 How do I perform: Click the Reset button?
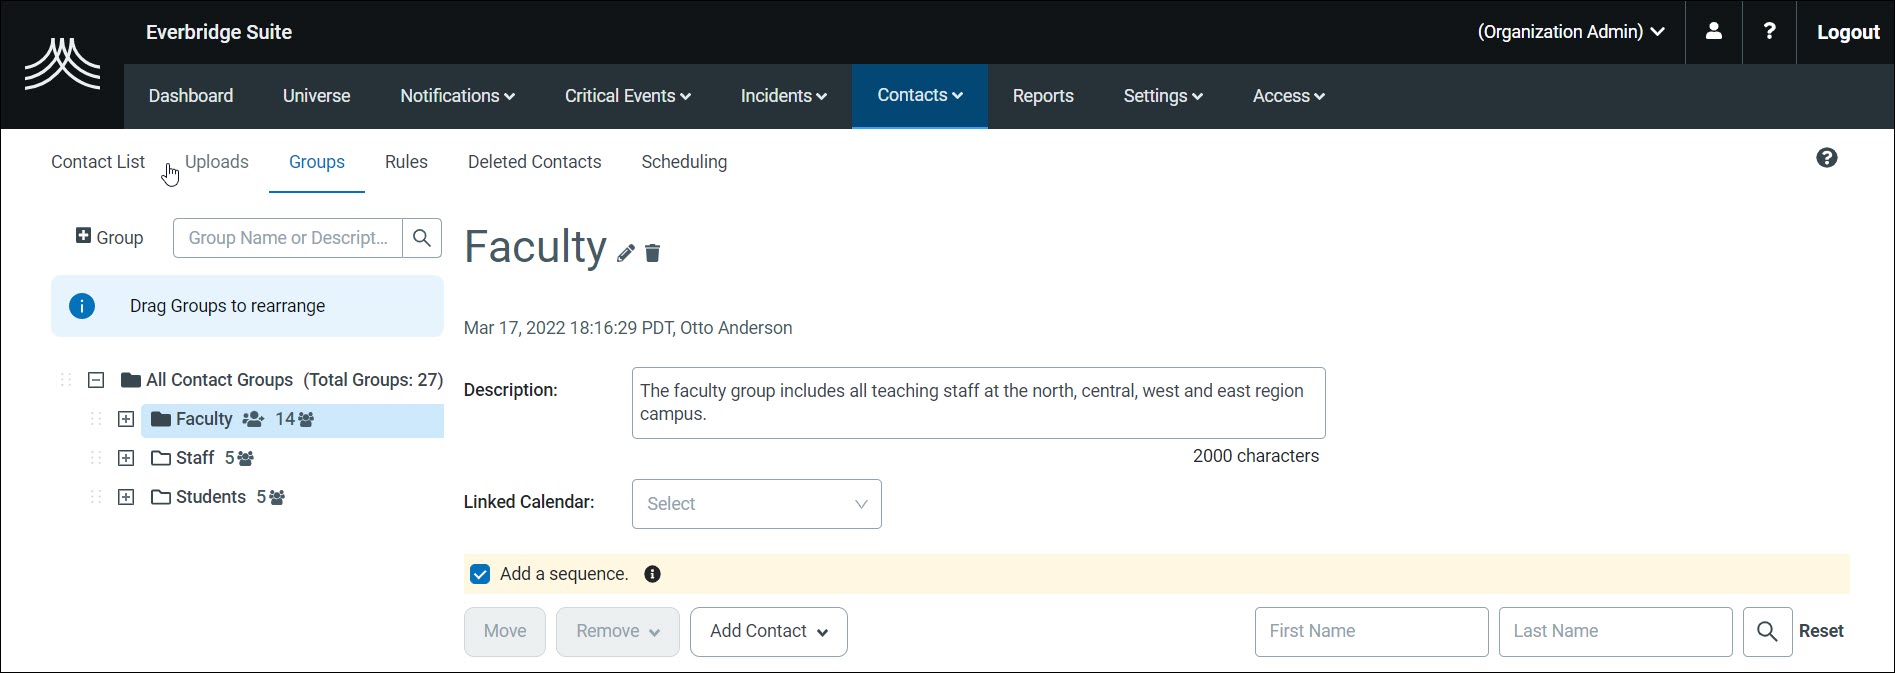pos(1821,632)
